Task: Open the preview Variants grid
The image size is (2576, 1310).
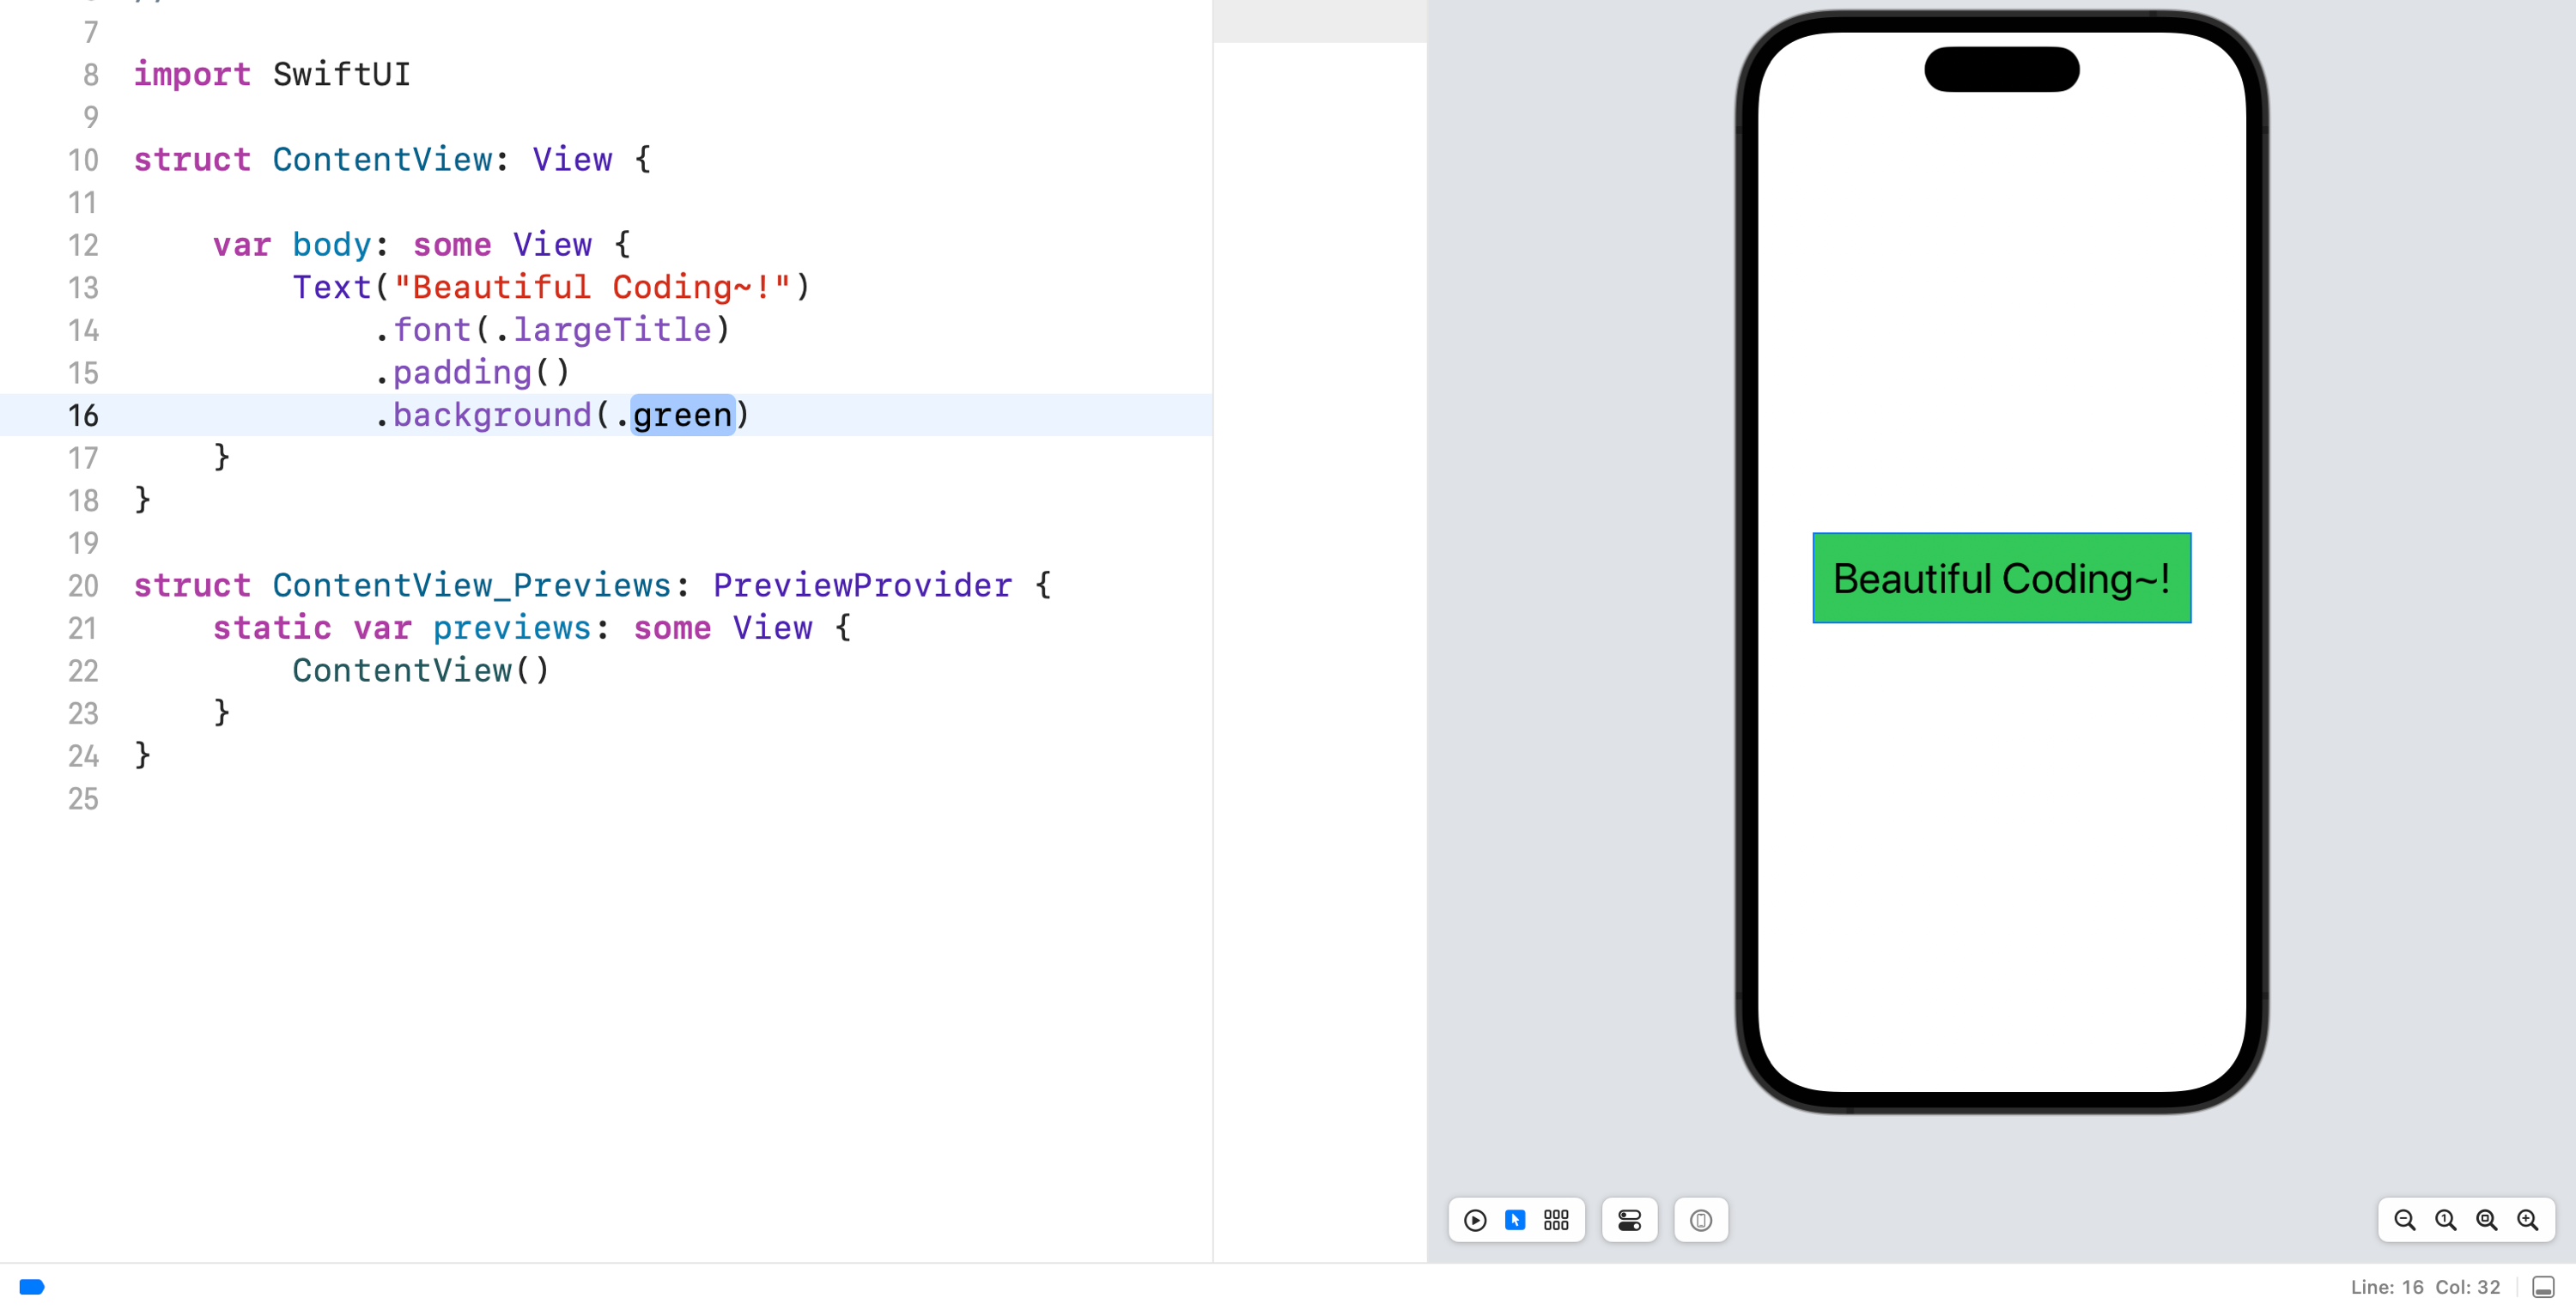Action: pyautogui.click(x=1556, y=1220)
